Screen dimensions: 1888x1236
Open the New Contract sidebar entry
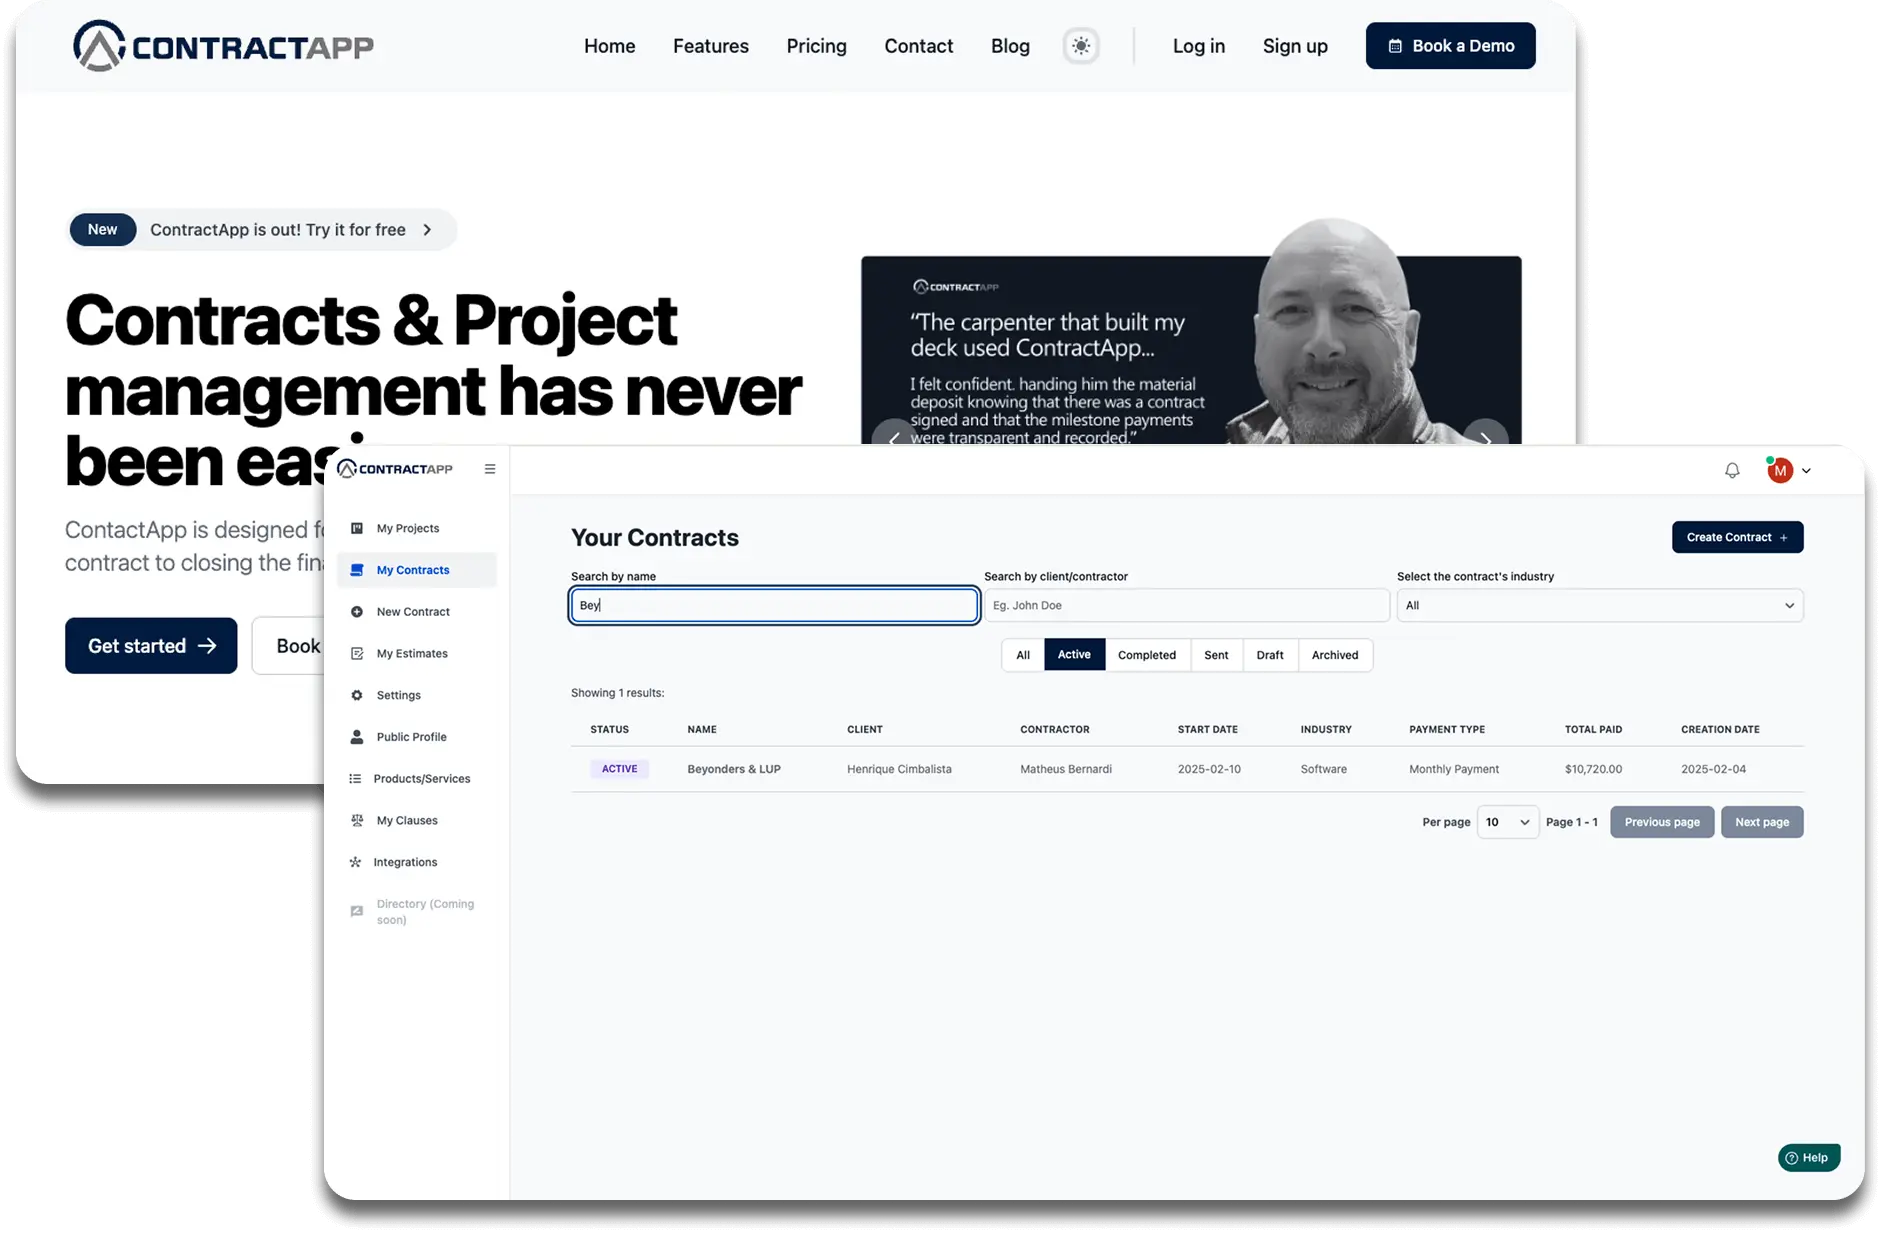pos(417,612)
